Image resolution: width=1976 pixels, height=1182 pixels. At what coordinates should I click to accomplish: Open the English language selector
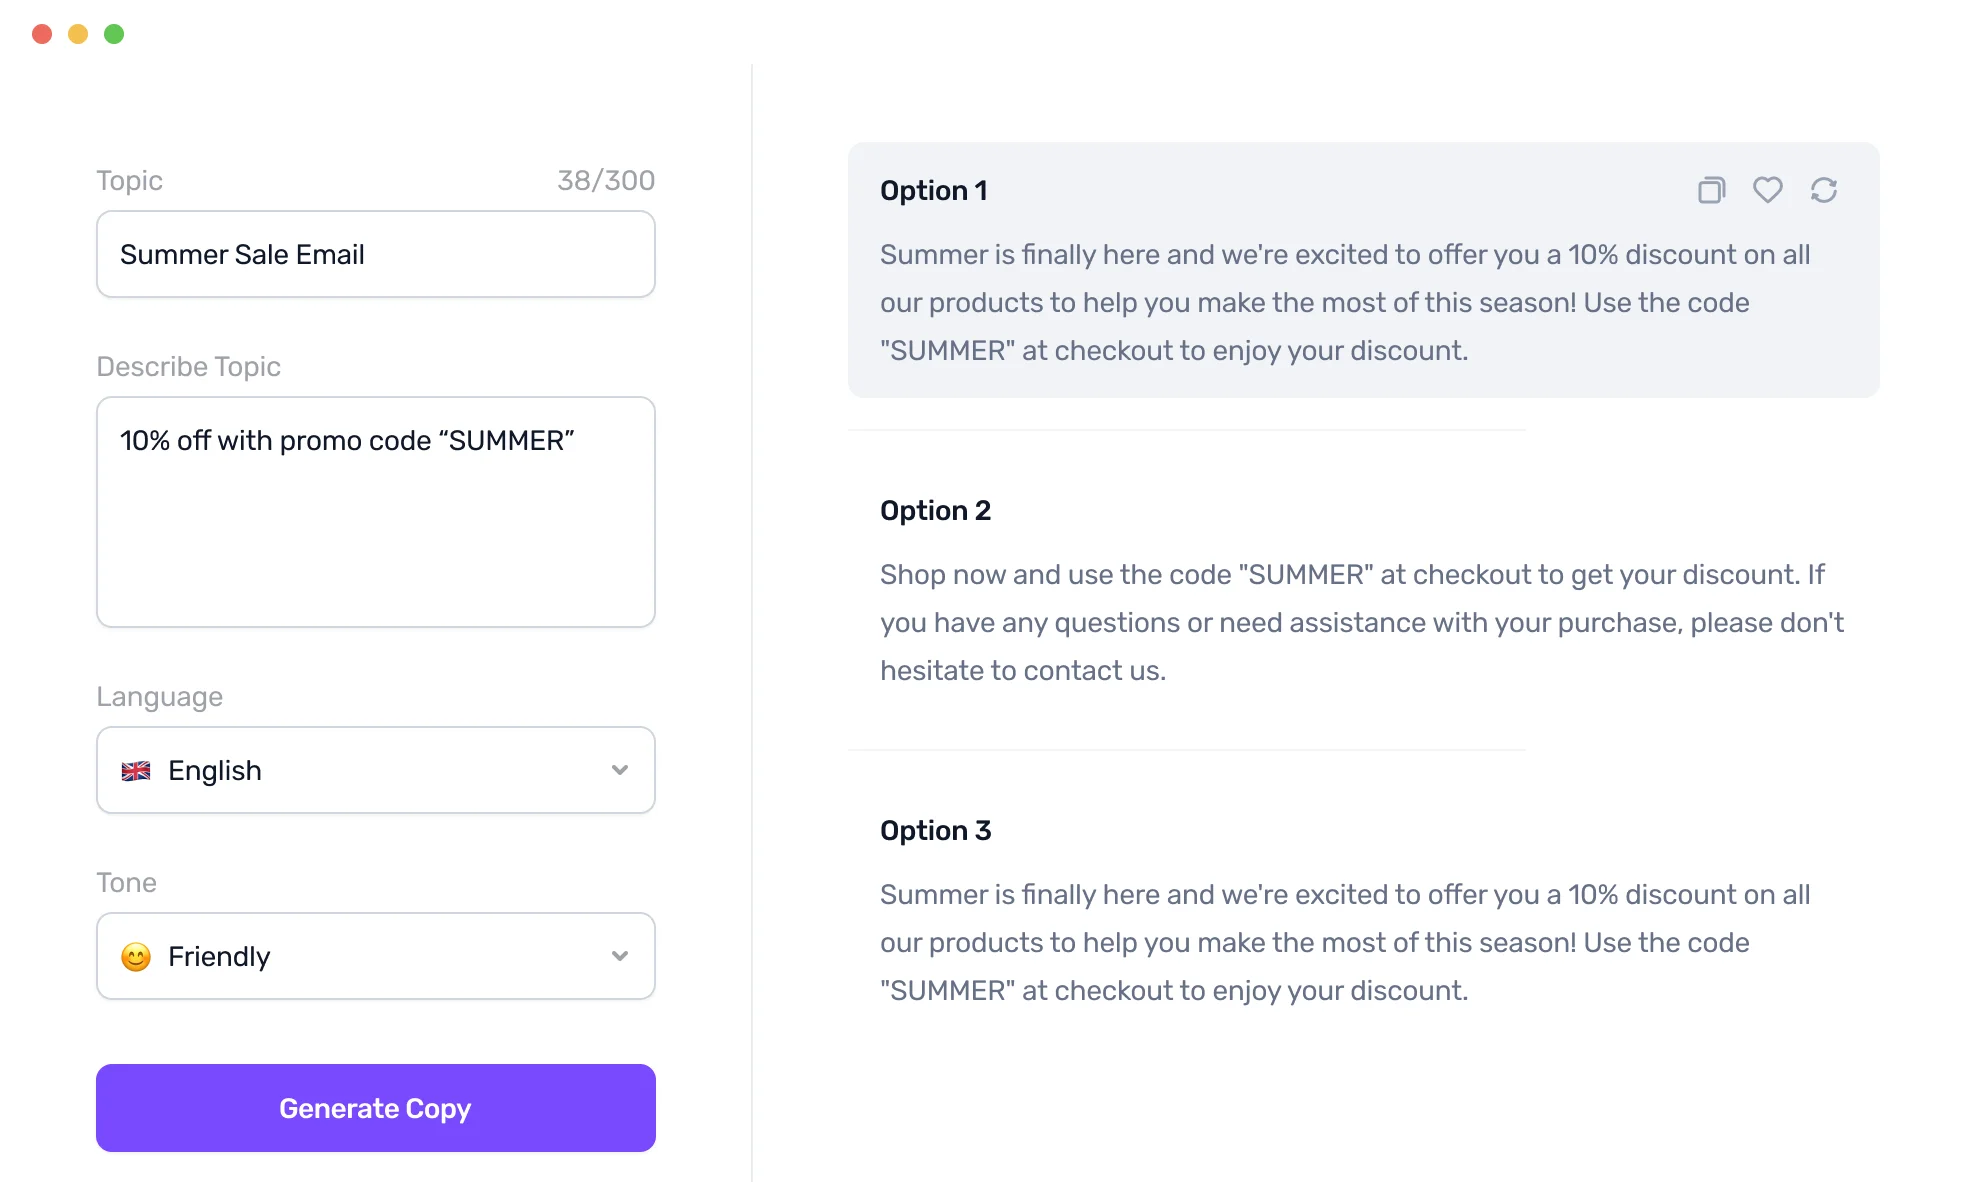(375, 770)
